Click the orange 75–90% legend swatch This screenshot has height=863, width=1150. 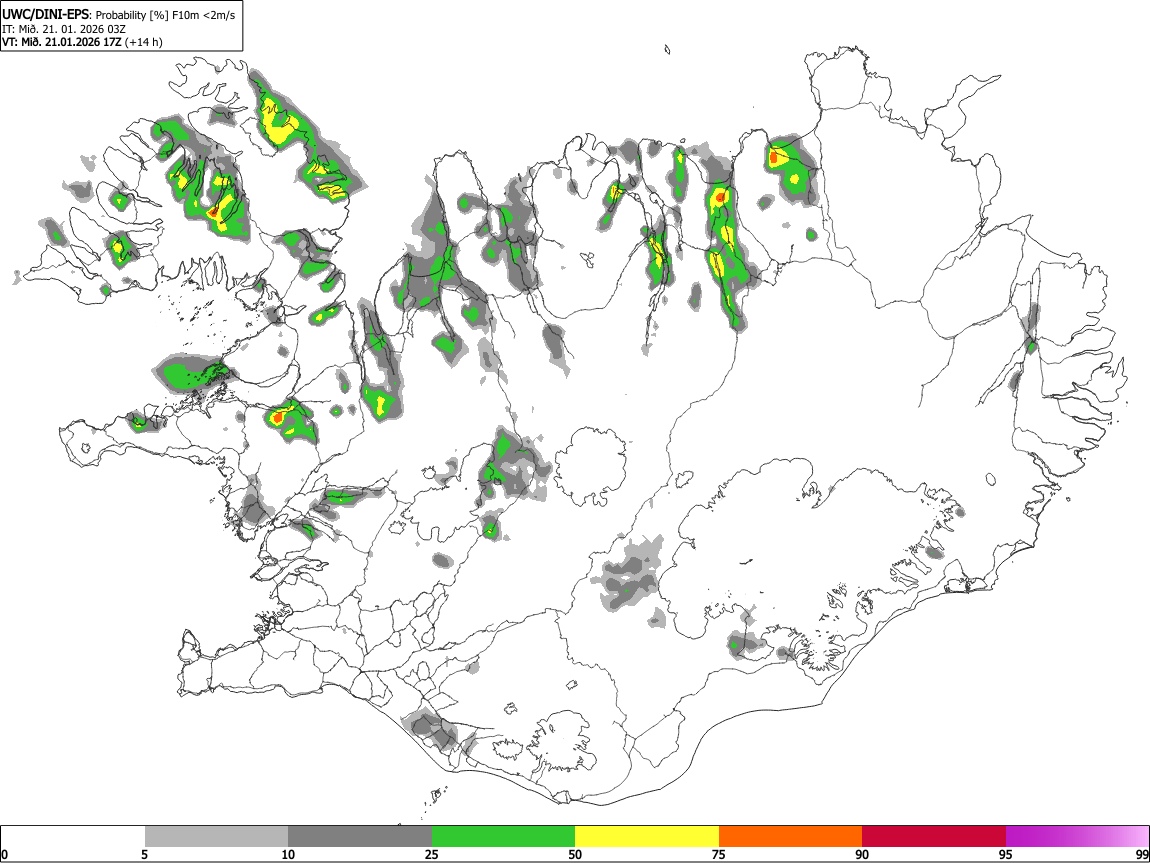click(x=790, y=837)
